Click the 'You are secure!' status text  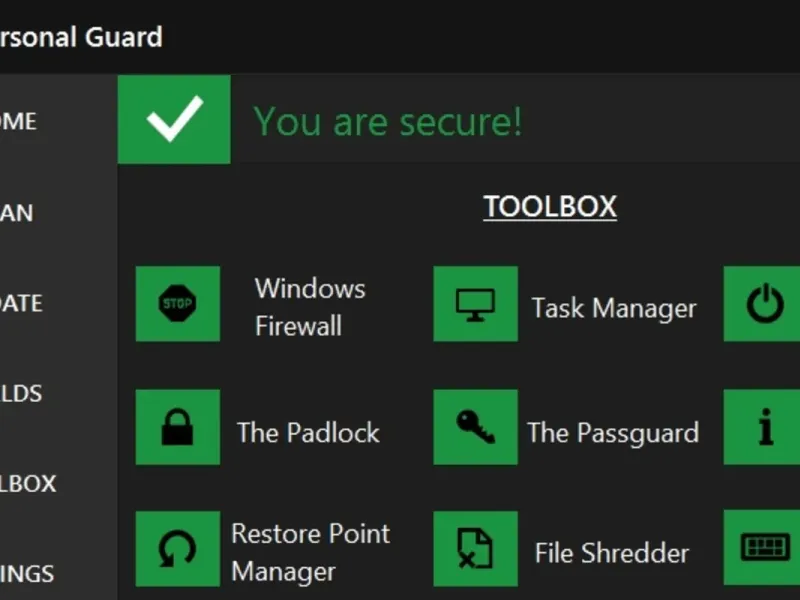pos(387,121)
